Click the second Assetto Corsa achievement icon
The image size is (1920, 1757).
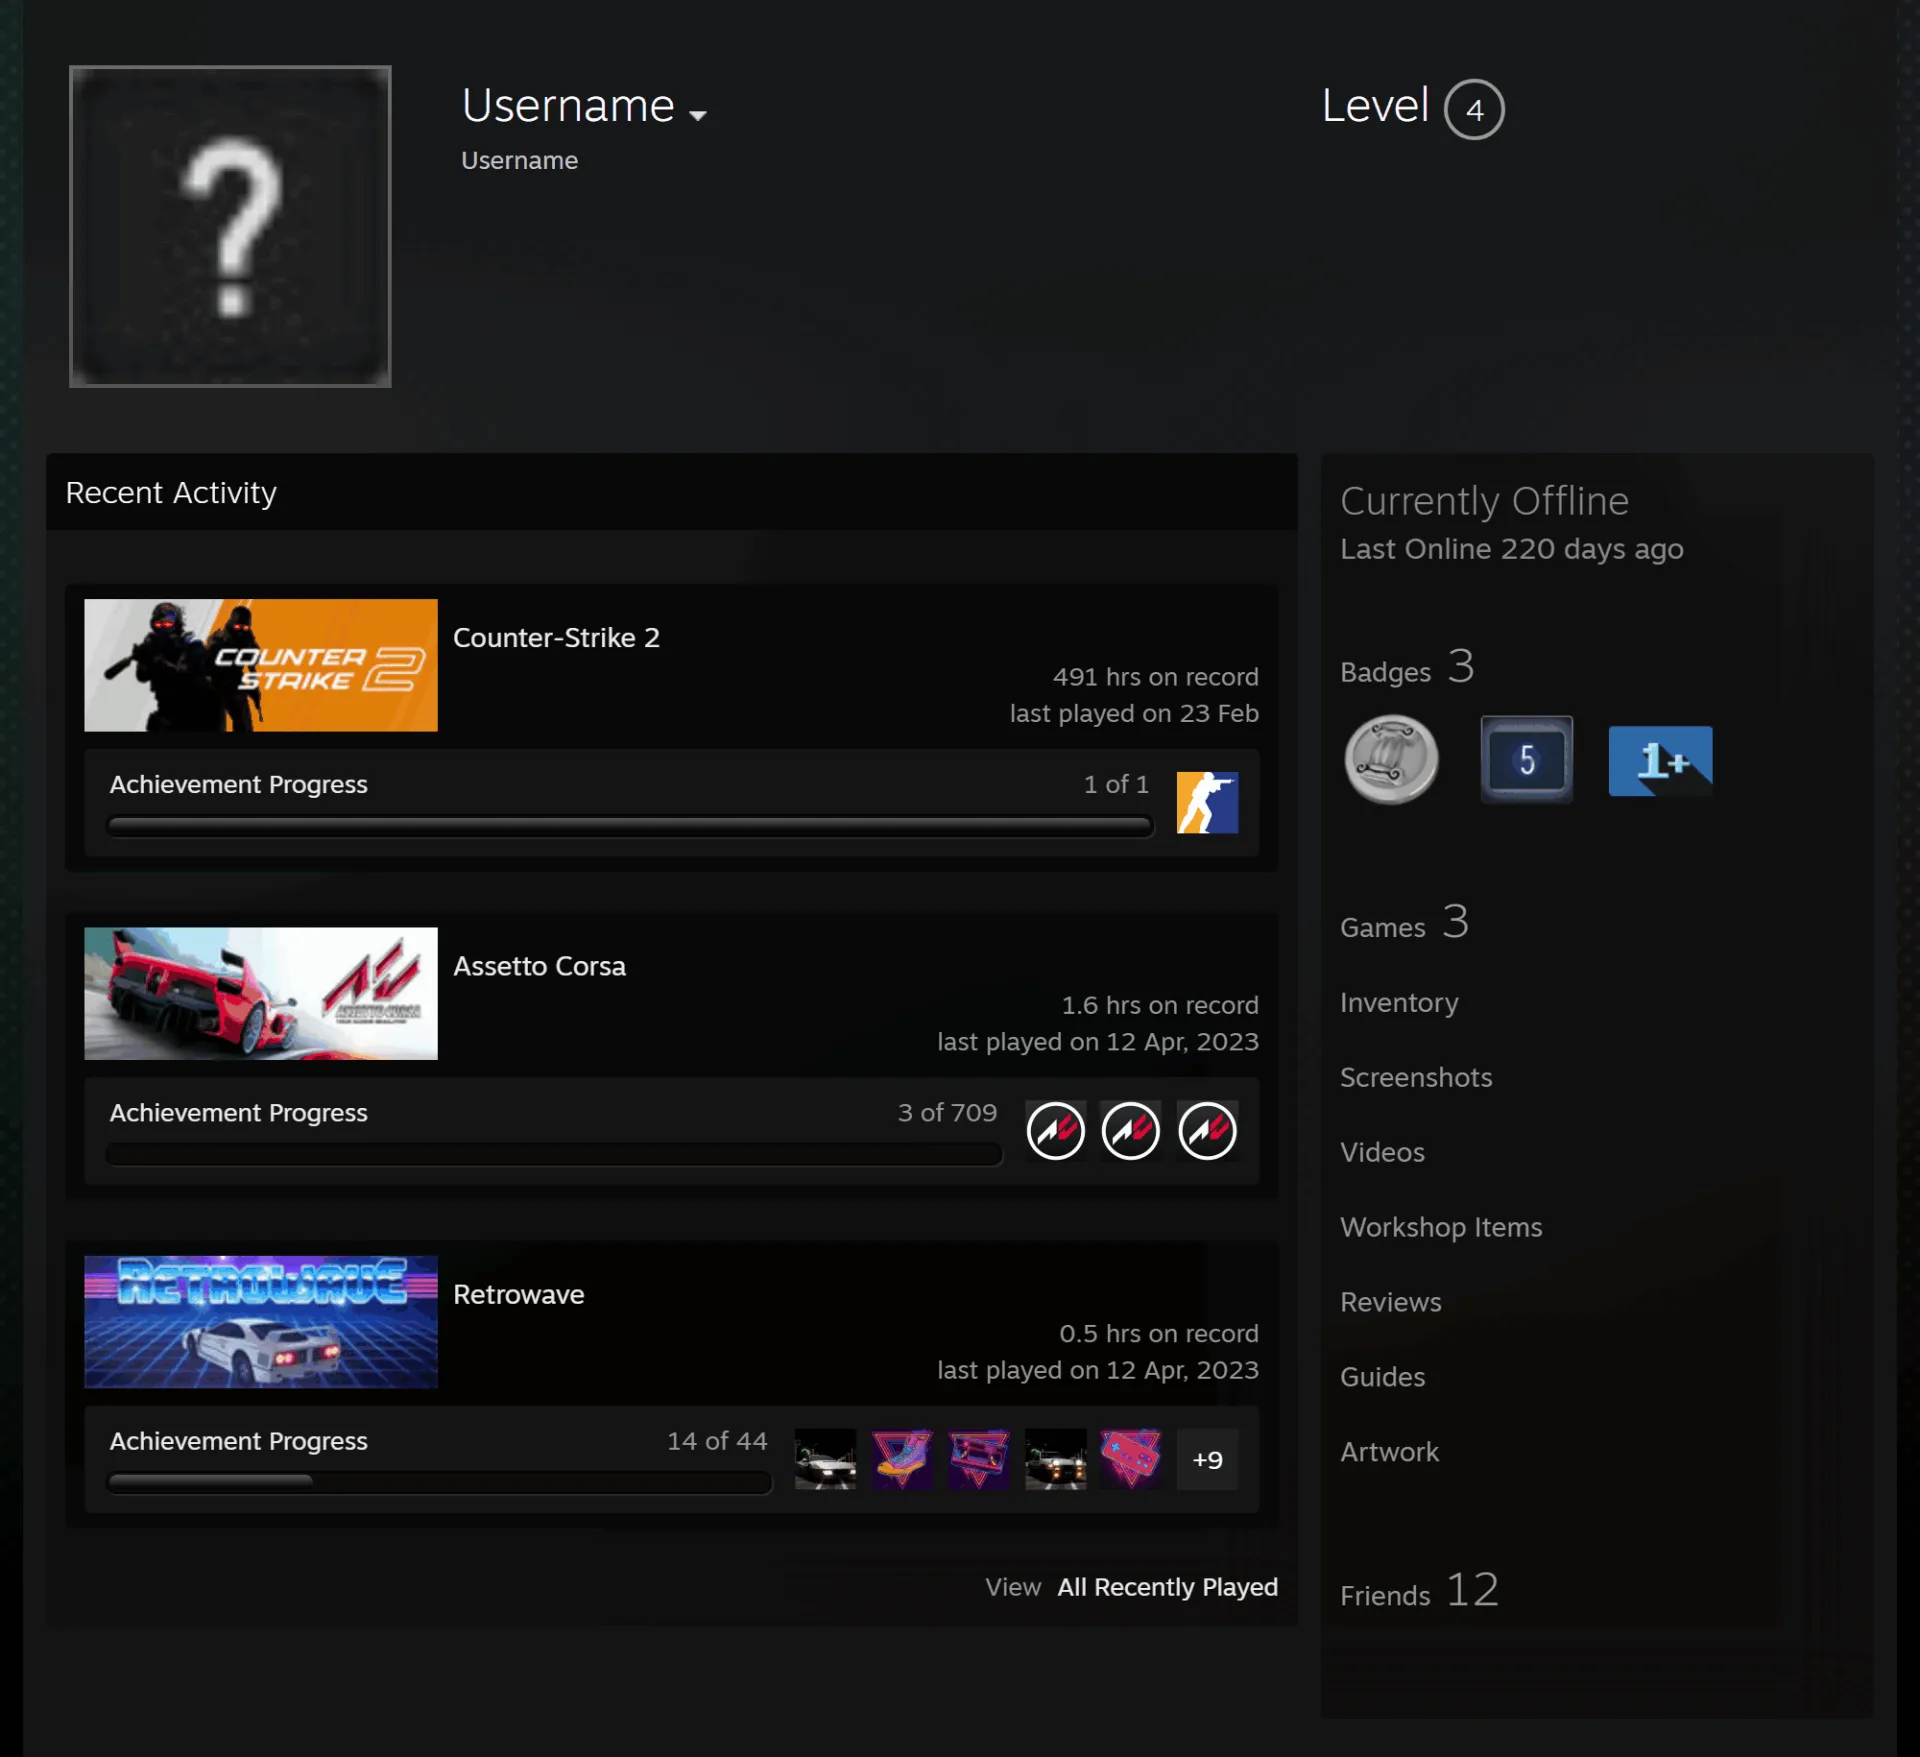click(1131, 1131)
